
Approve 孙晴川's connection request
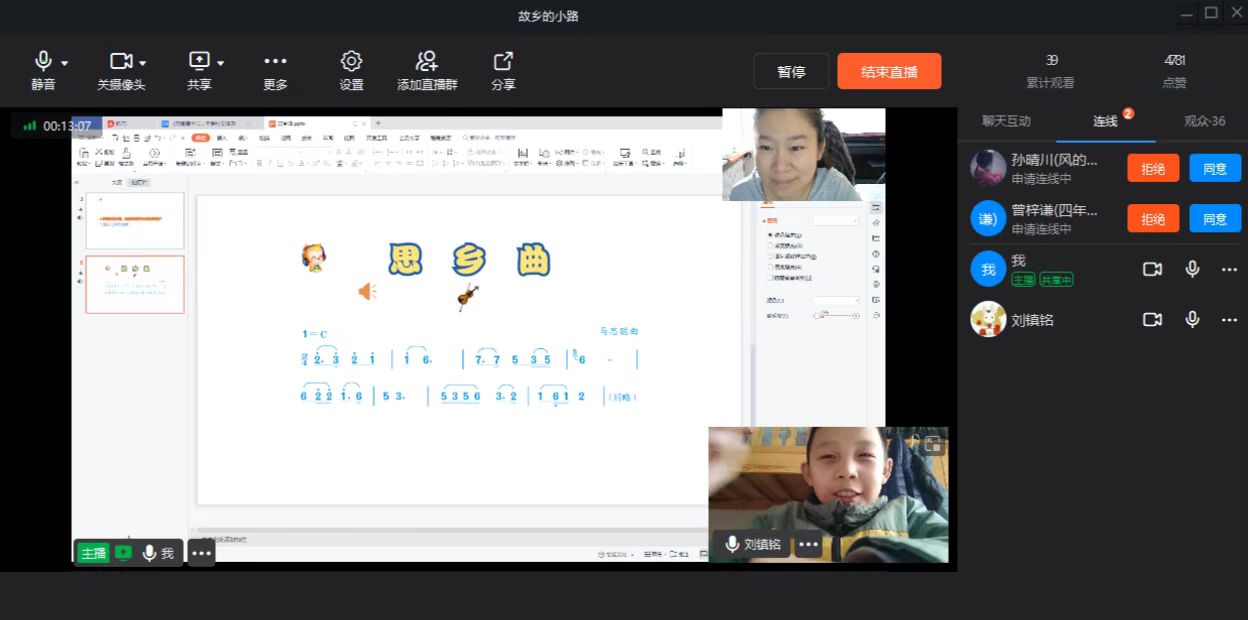tap(1215, 168)
